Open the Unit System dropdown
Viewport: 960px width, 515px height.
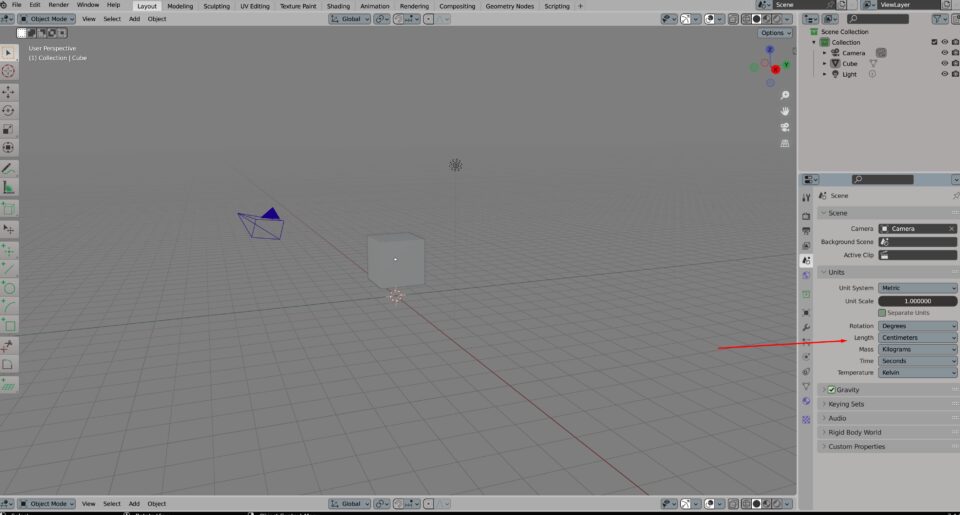click(917, 288)
